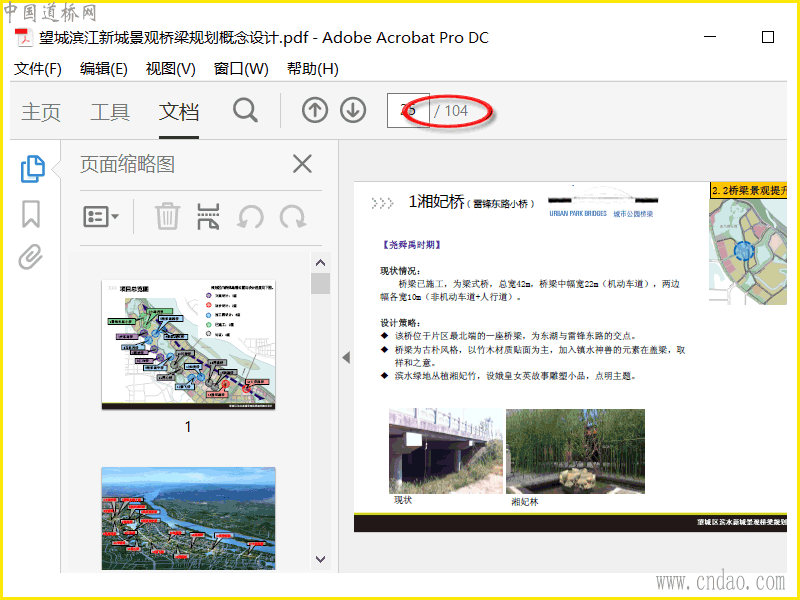800x600 pixels.
Task: Go to previous page with up arrow
Action: [315, 110]
